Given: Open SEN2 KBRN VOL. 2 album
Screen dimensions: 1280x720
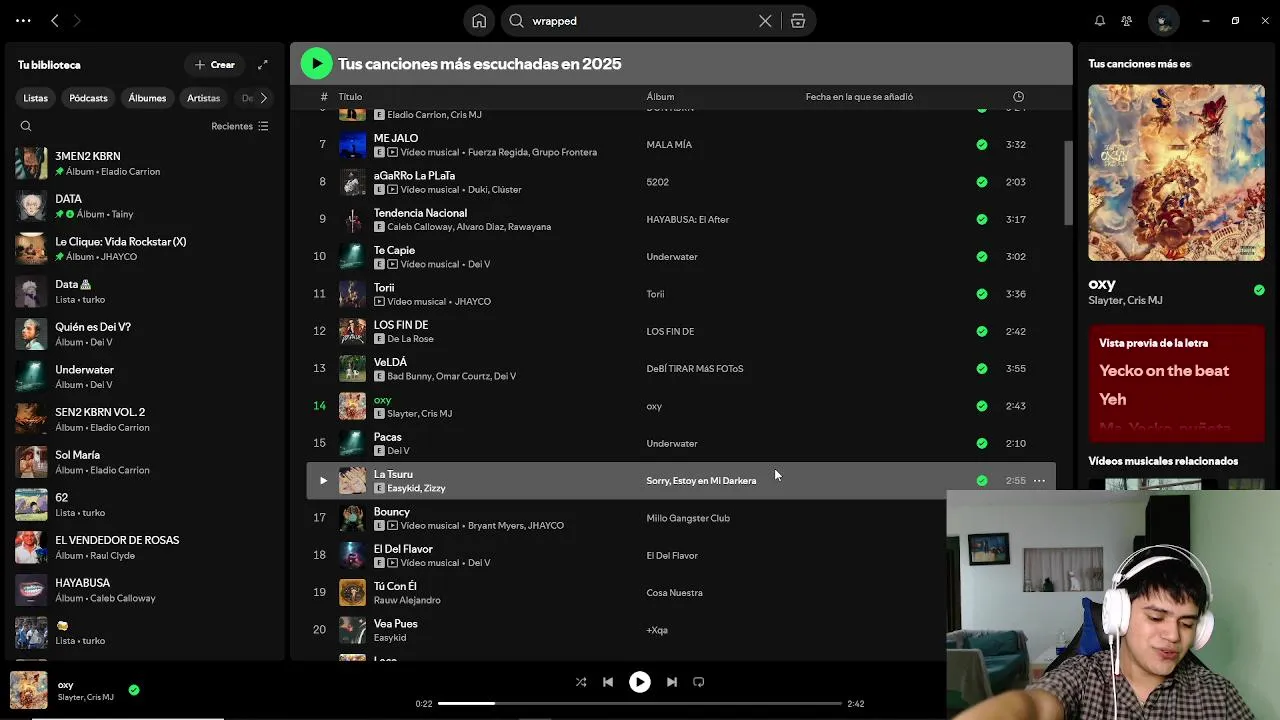Looking at the screenshot, I should pos(145,419).
